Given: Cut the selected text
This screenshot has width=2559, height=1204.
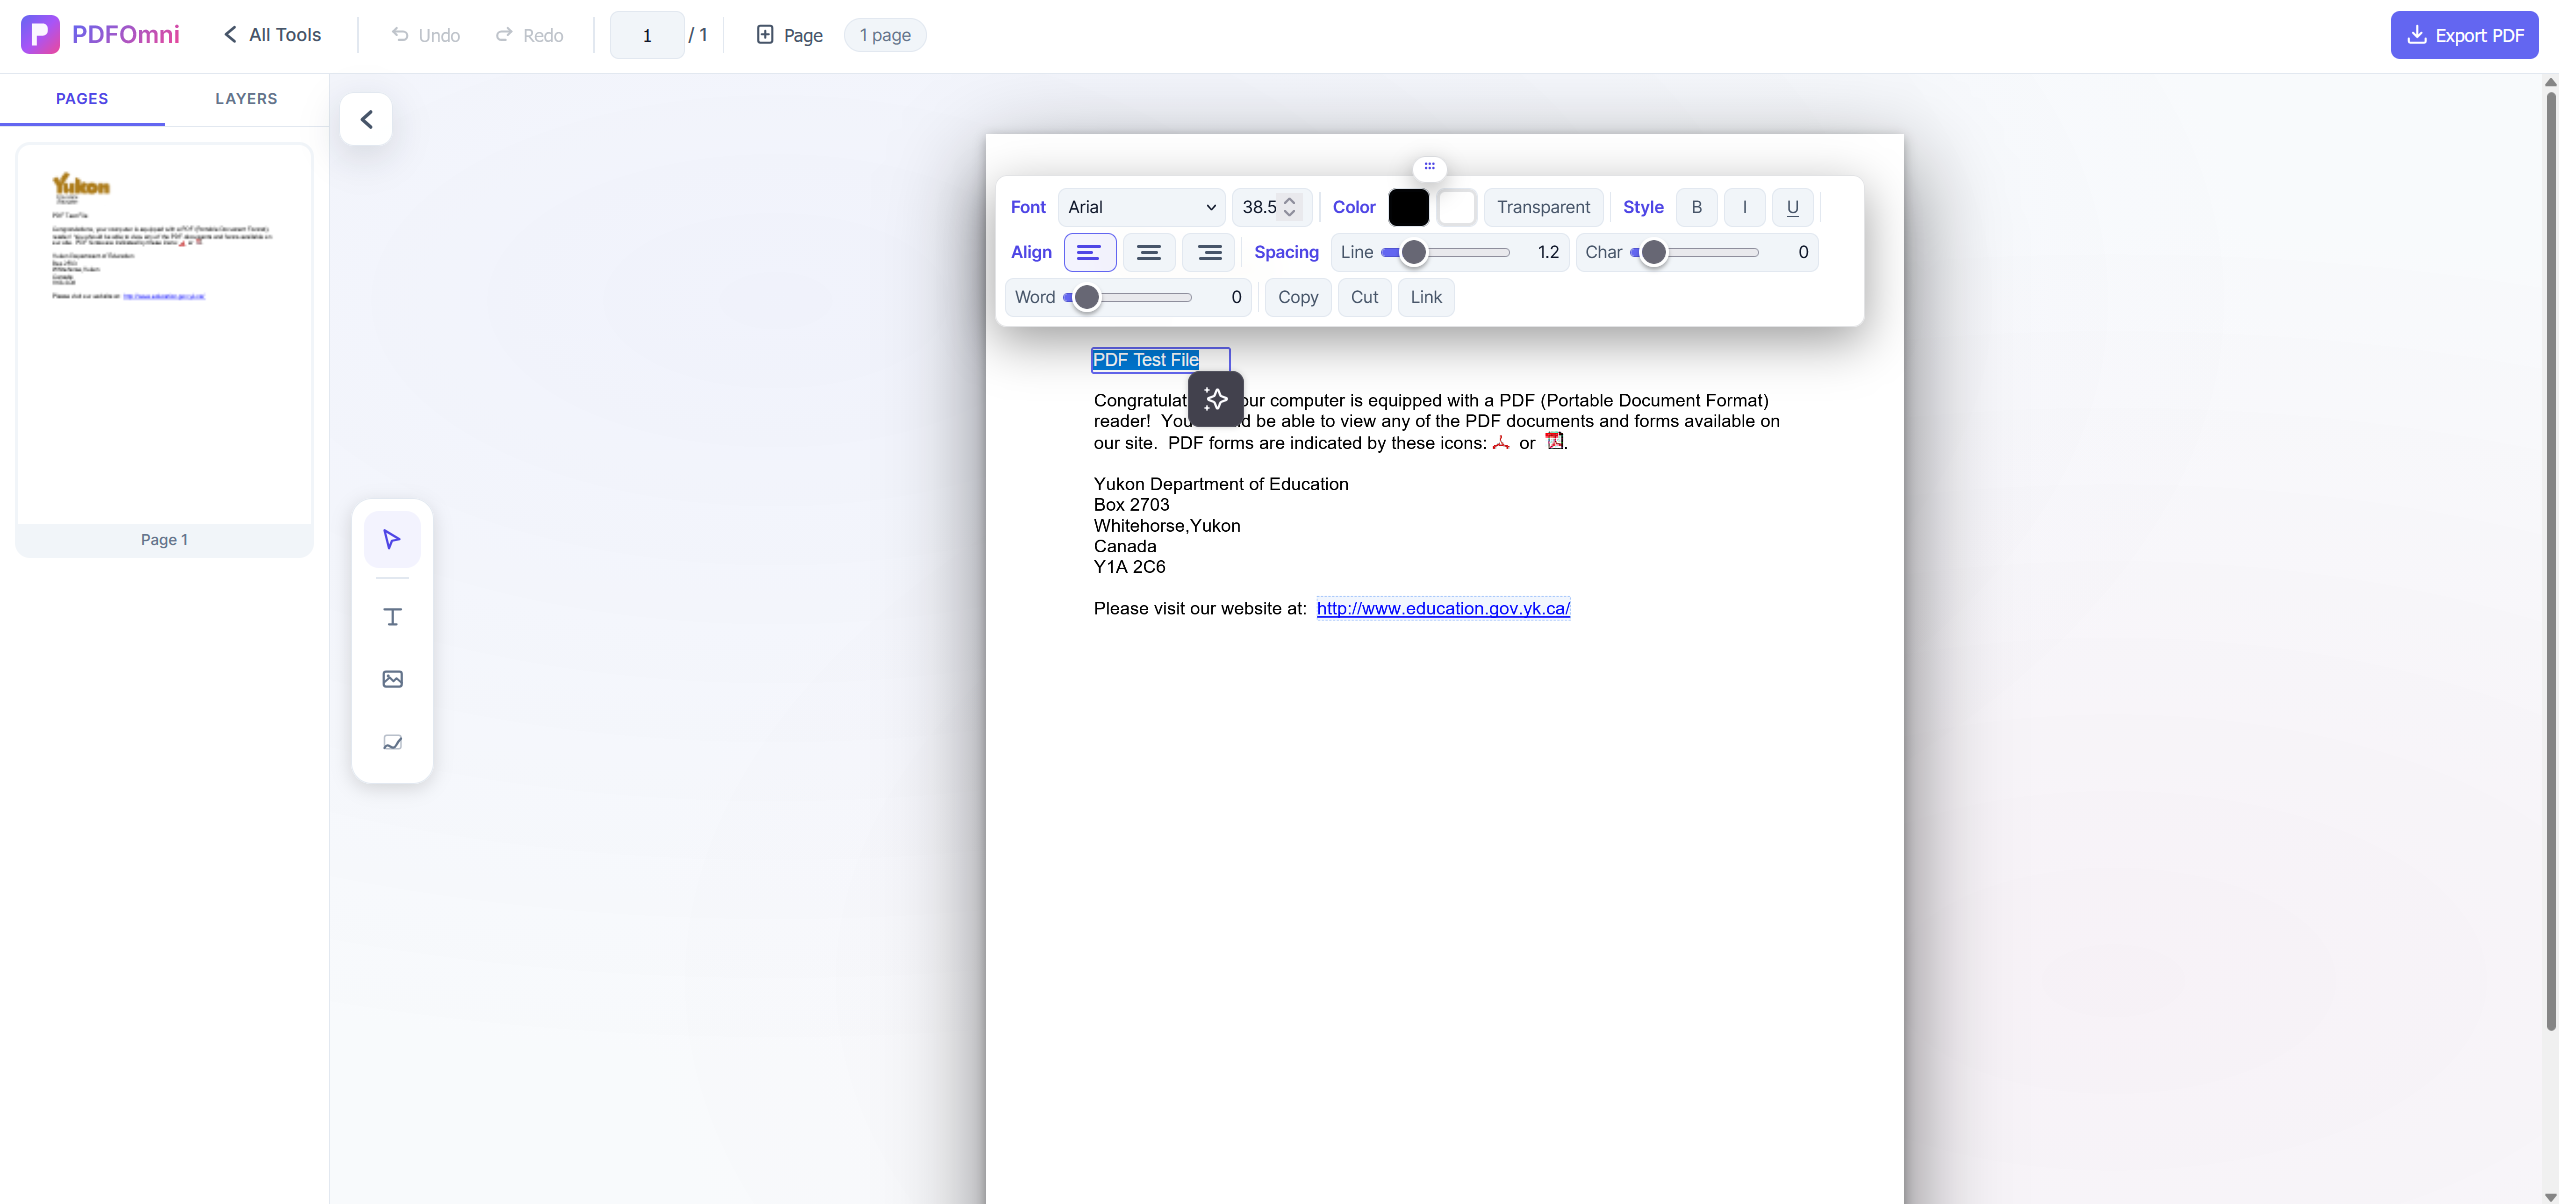Looking at the screenshot, I should click(1364, 297).
